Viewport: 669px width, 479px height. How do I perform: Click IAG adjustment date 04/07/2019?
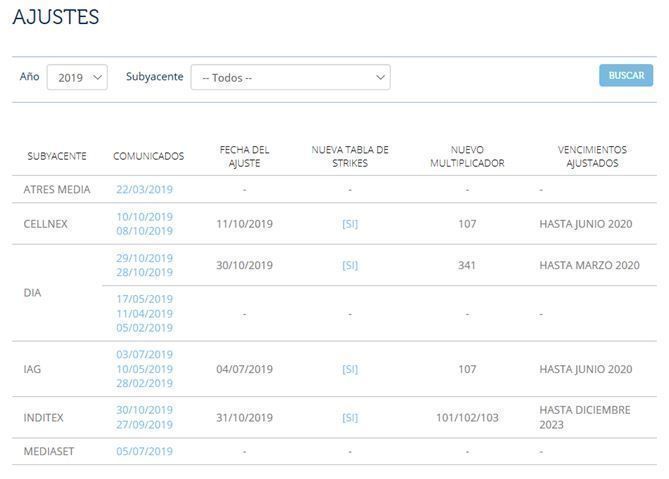(244, 369)
